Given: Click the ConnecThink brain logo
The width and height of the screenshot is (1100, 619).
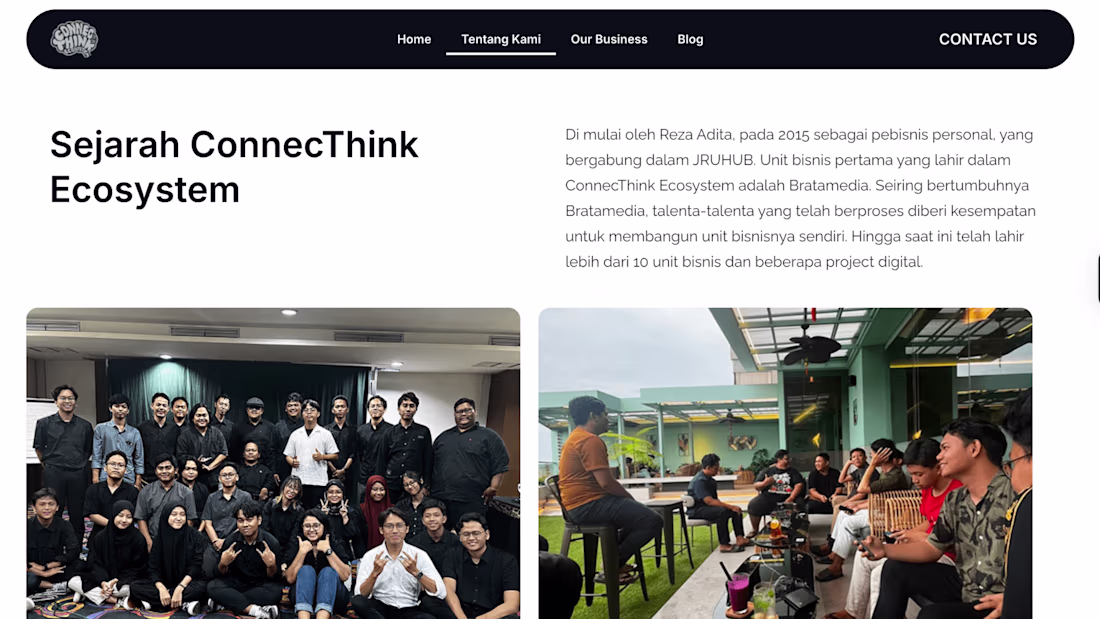Looking at the screenshot, I should tap(74, 39).
